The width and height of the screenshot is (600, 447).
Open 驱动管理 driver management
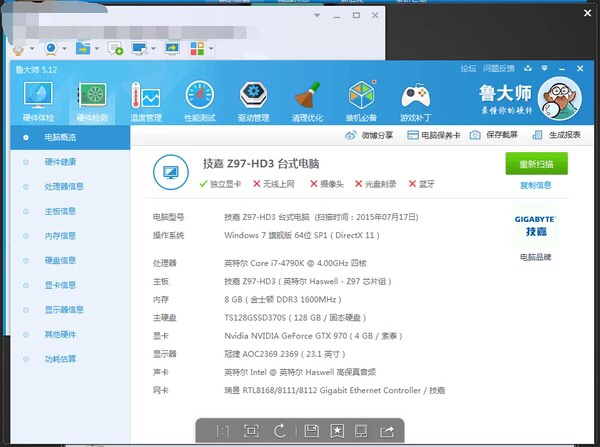(253, 101)
